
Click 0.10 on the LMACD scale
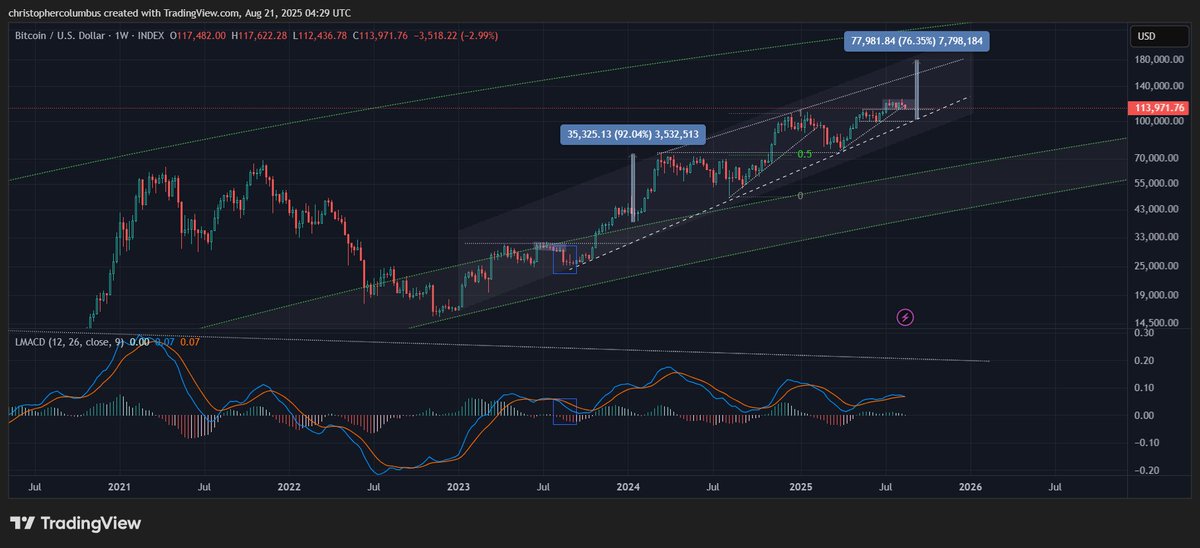click(x=1146, y=388)
